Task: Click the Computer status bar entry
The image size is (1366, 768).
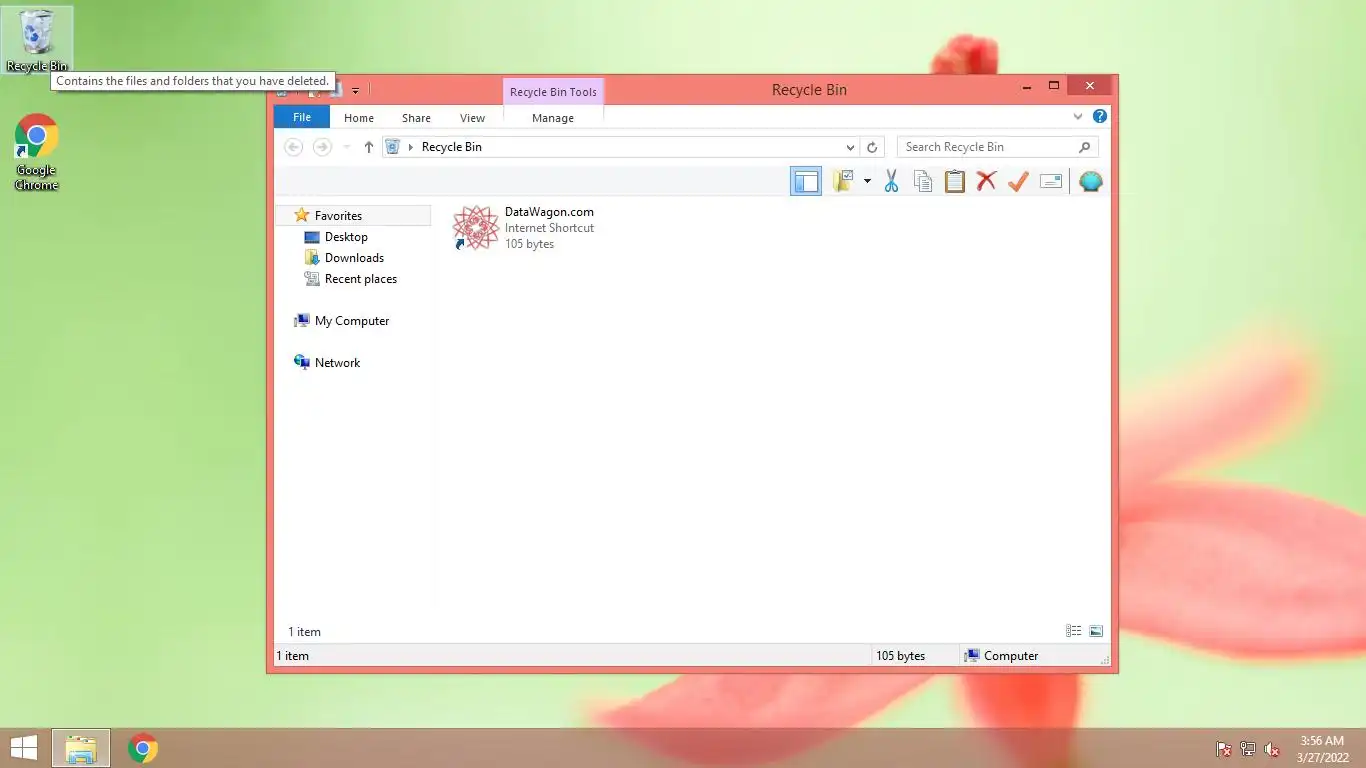Action: (1001, 656)
